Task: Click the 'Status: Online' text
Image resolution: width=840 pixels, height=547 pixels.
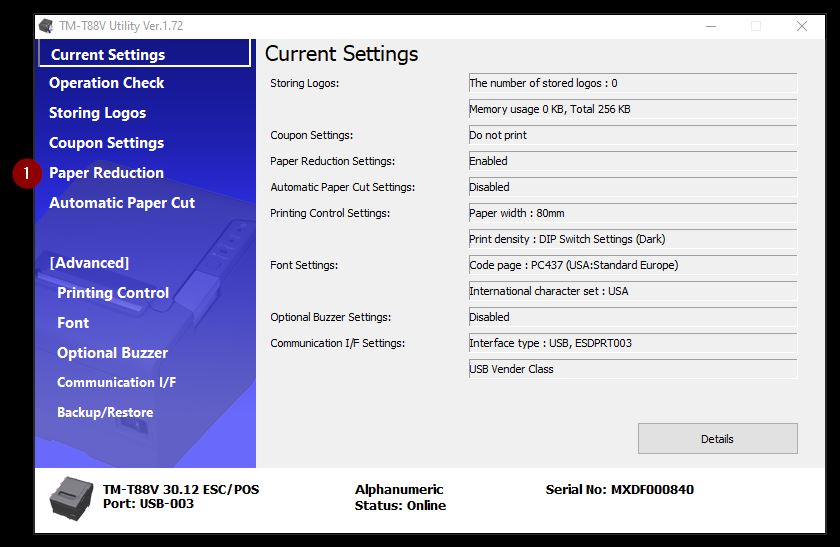Action: tap(400, 506)
